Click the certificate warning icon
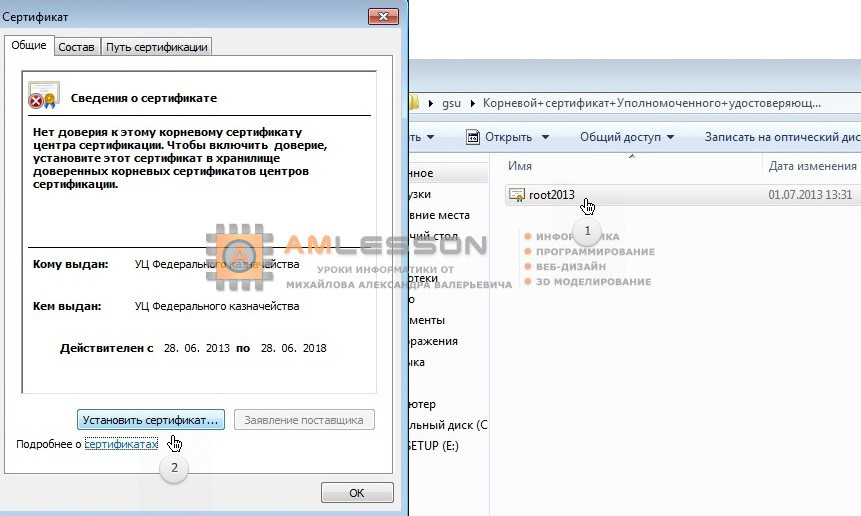861x516 pixels. pyautogui.click(x=43, y=95)
